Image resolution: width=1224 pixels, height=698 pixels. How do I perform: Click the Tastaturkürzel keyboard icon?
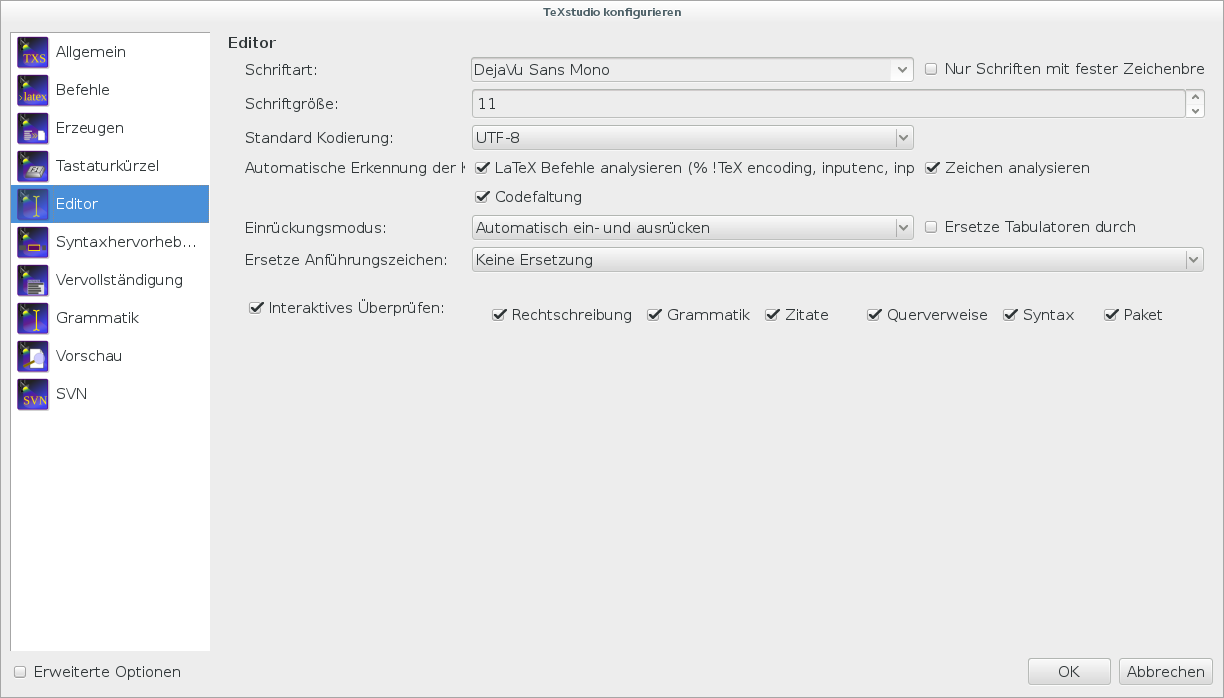33,166
